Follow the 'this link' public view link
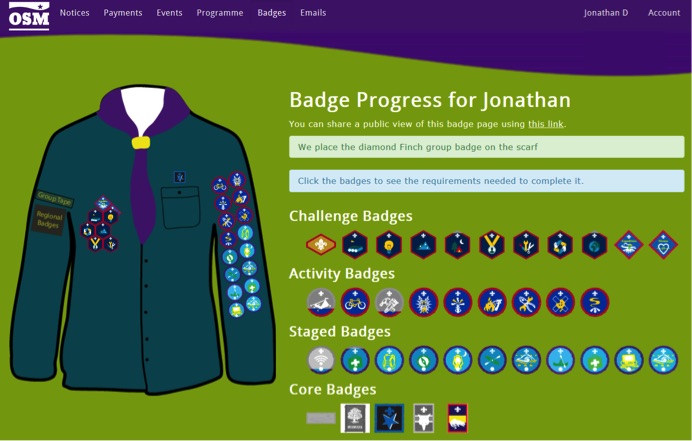 [546, 124]
